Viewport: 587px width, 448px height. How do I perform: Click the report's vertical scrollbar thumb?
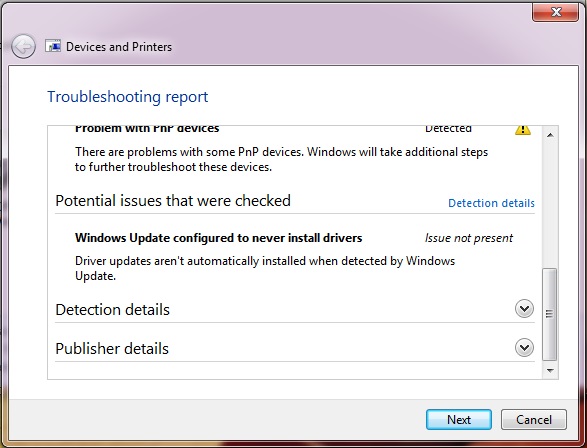pos(550,314)
